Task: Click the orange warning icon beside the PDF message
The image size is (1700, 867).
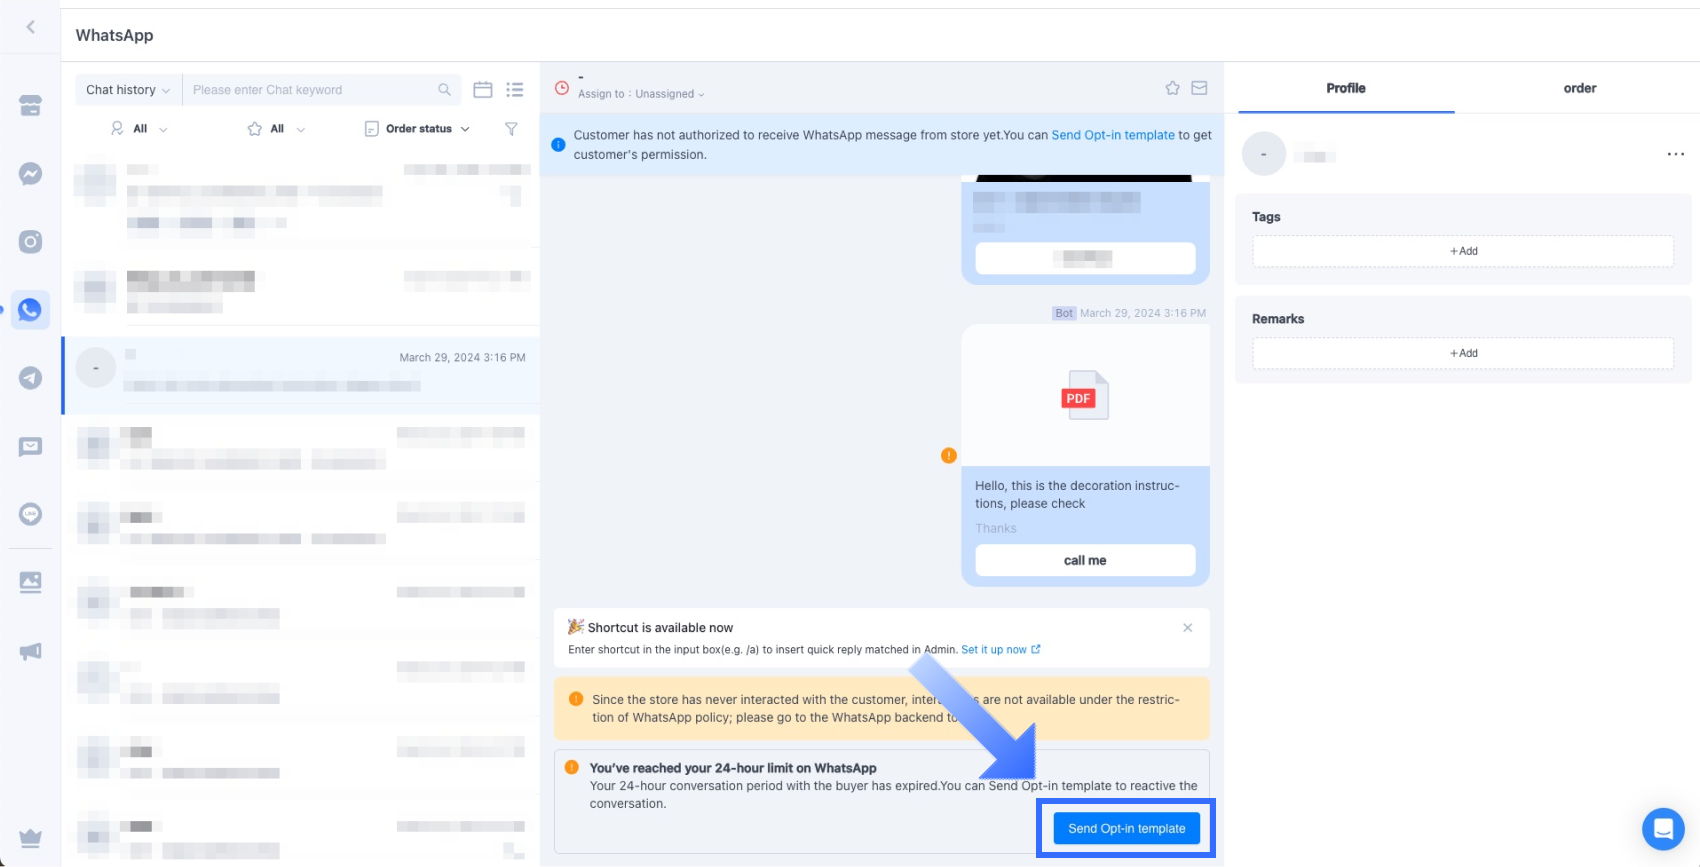Action: [949, 456]
